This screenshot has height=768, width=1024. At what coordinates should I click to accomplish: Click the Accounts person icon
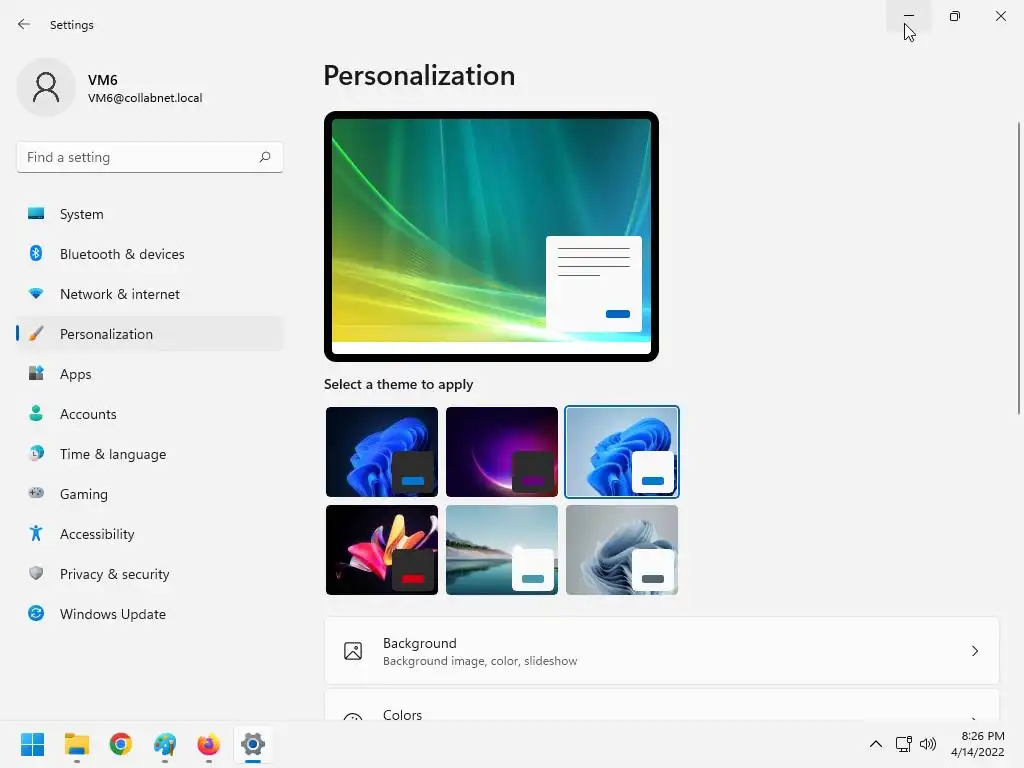(x=36, y=413)
